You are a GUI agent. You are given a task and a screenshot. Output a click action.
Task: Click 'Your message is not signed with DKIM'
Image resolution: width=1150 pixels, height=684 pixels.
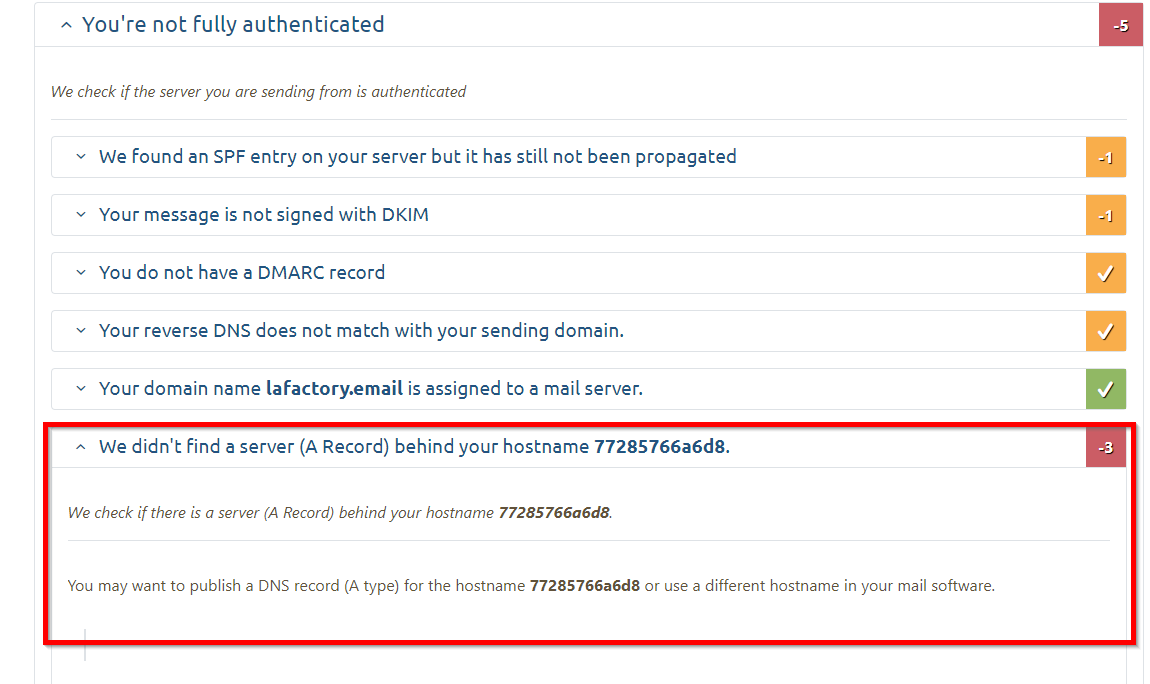263,215
